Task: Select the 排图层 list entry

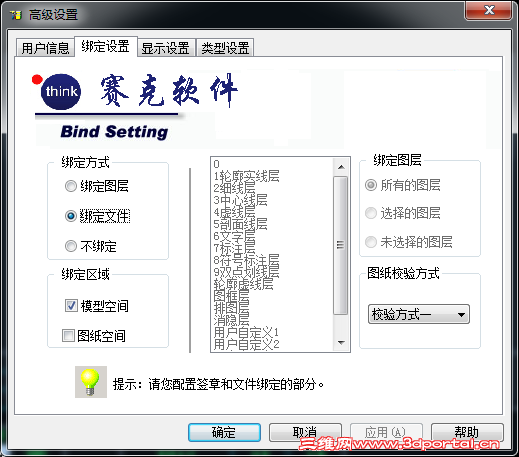Action: point(273,308)
